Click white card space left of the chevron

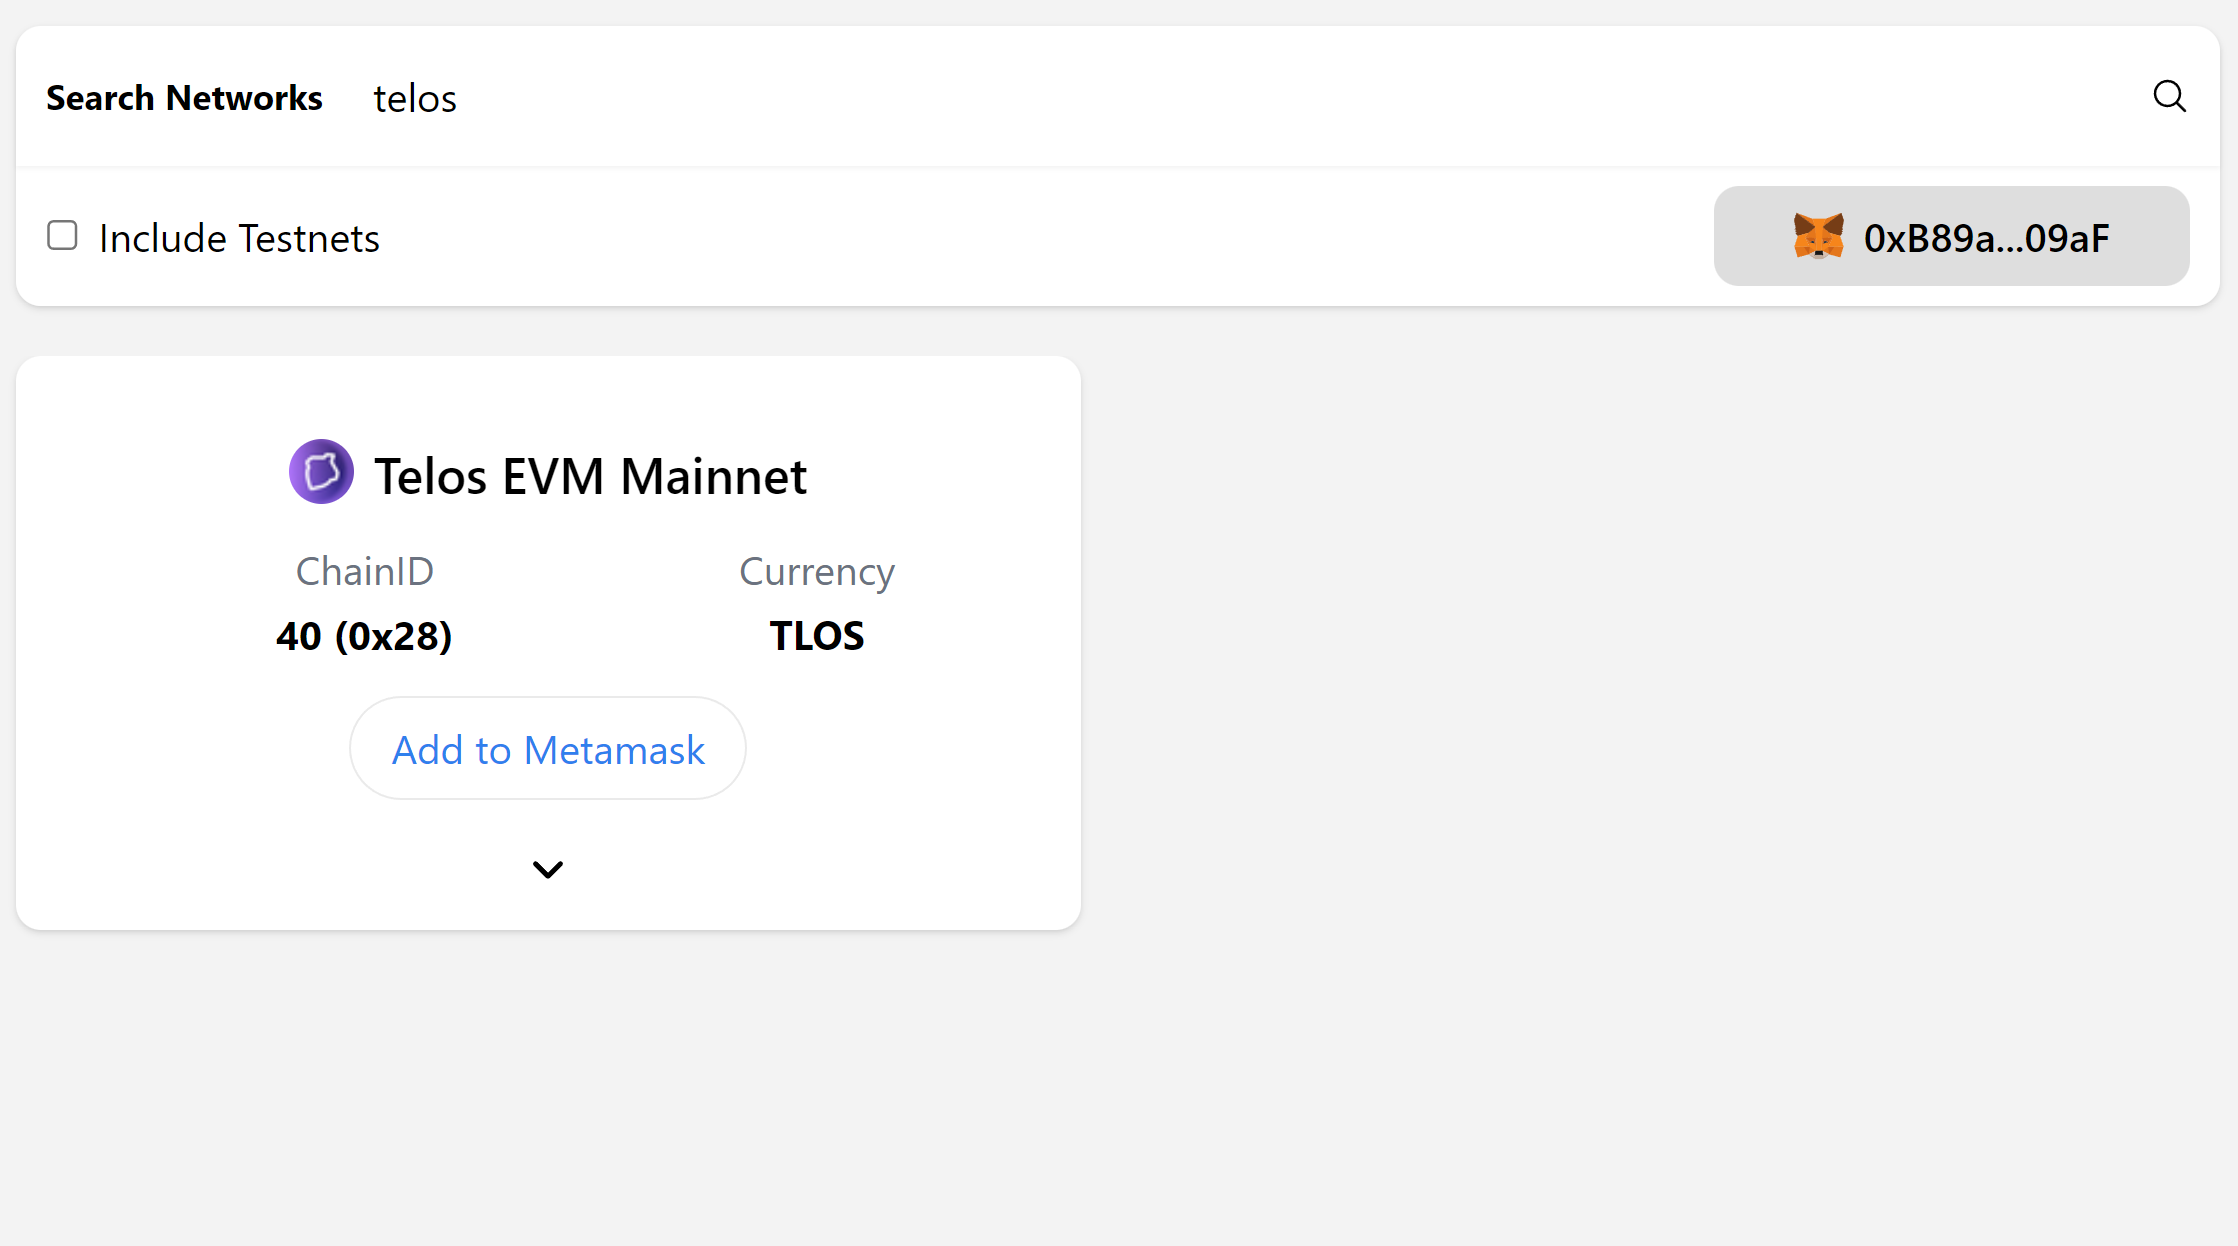point(250,869)
